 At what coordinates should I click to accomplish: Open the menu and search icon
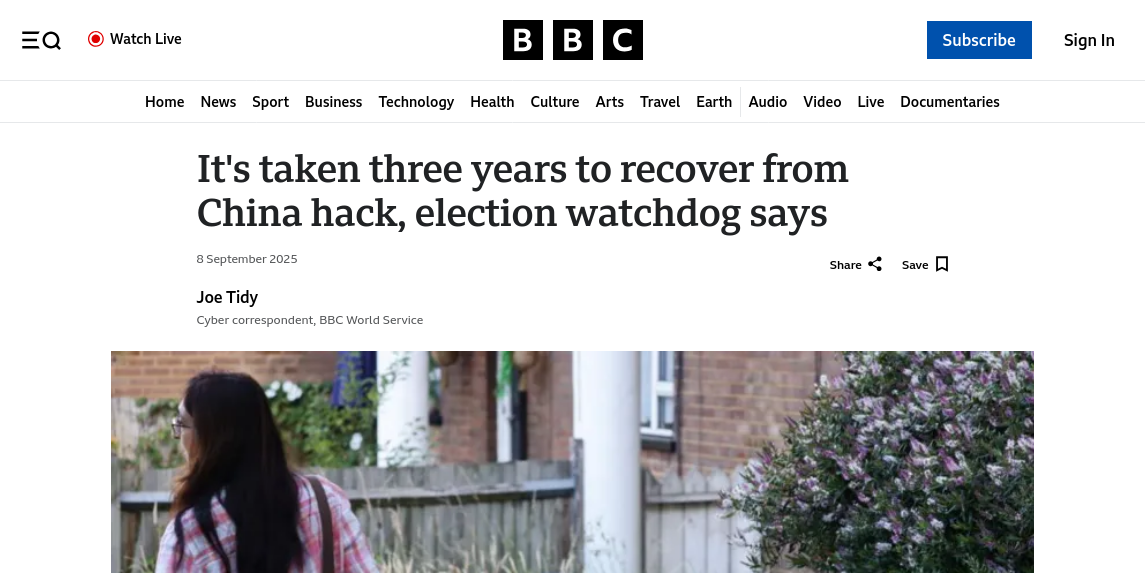click(41, 40)
